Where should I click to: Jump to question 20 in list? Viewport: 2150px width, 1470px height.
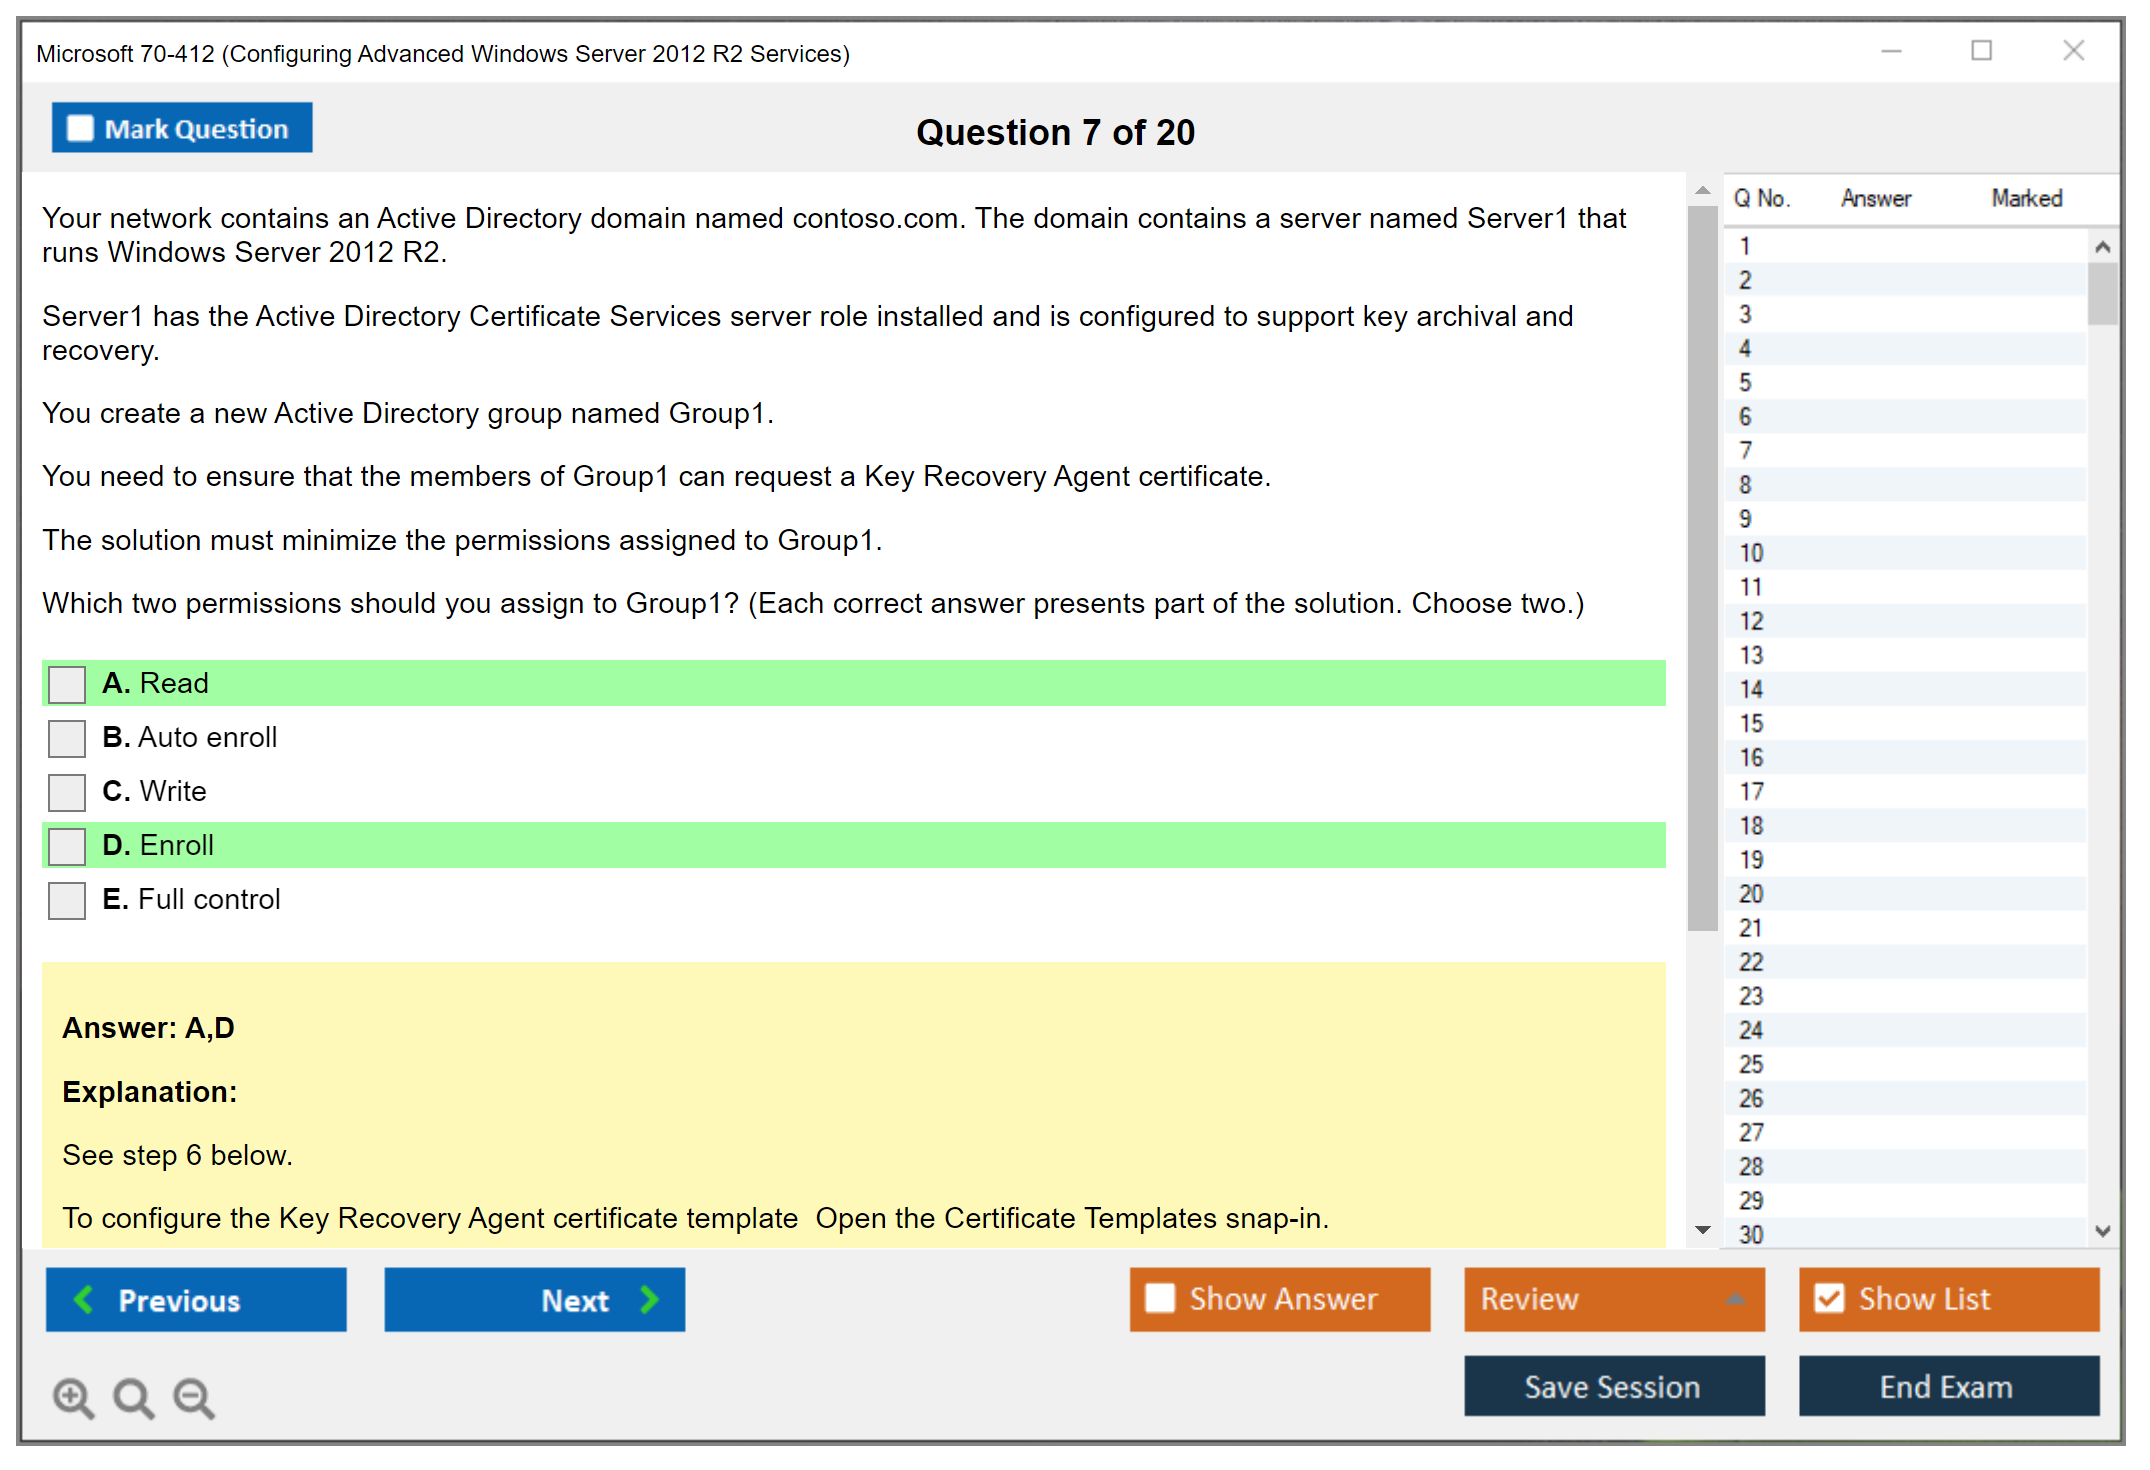click(x=1752, y=894)
